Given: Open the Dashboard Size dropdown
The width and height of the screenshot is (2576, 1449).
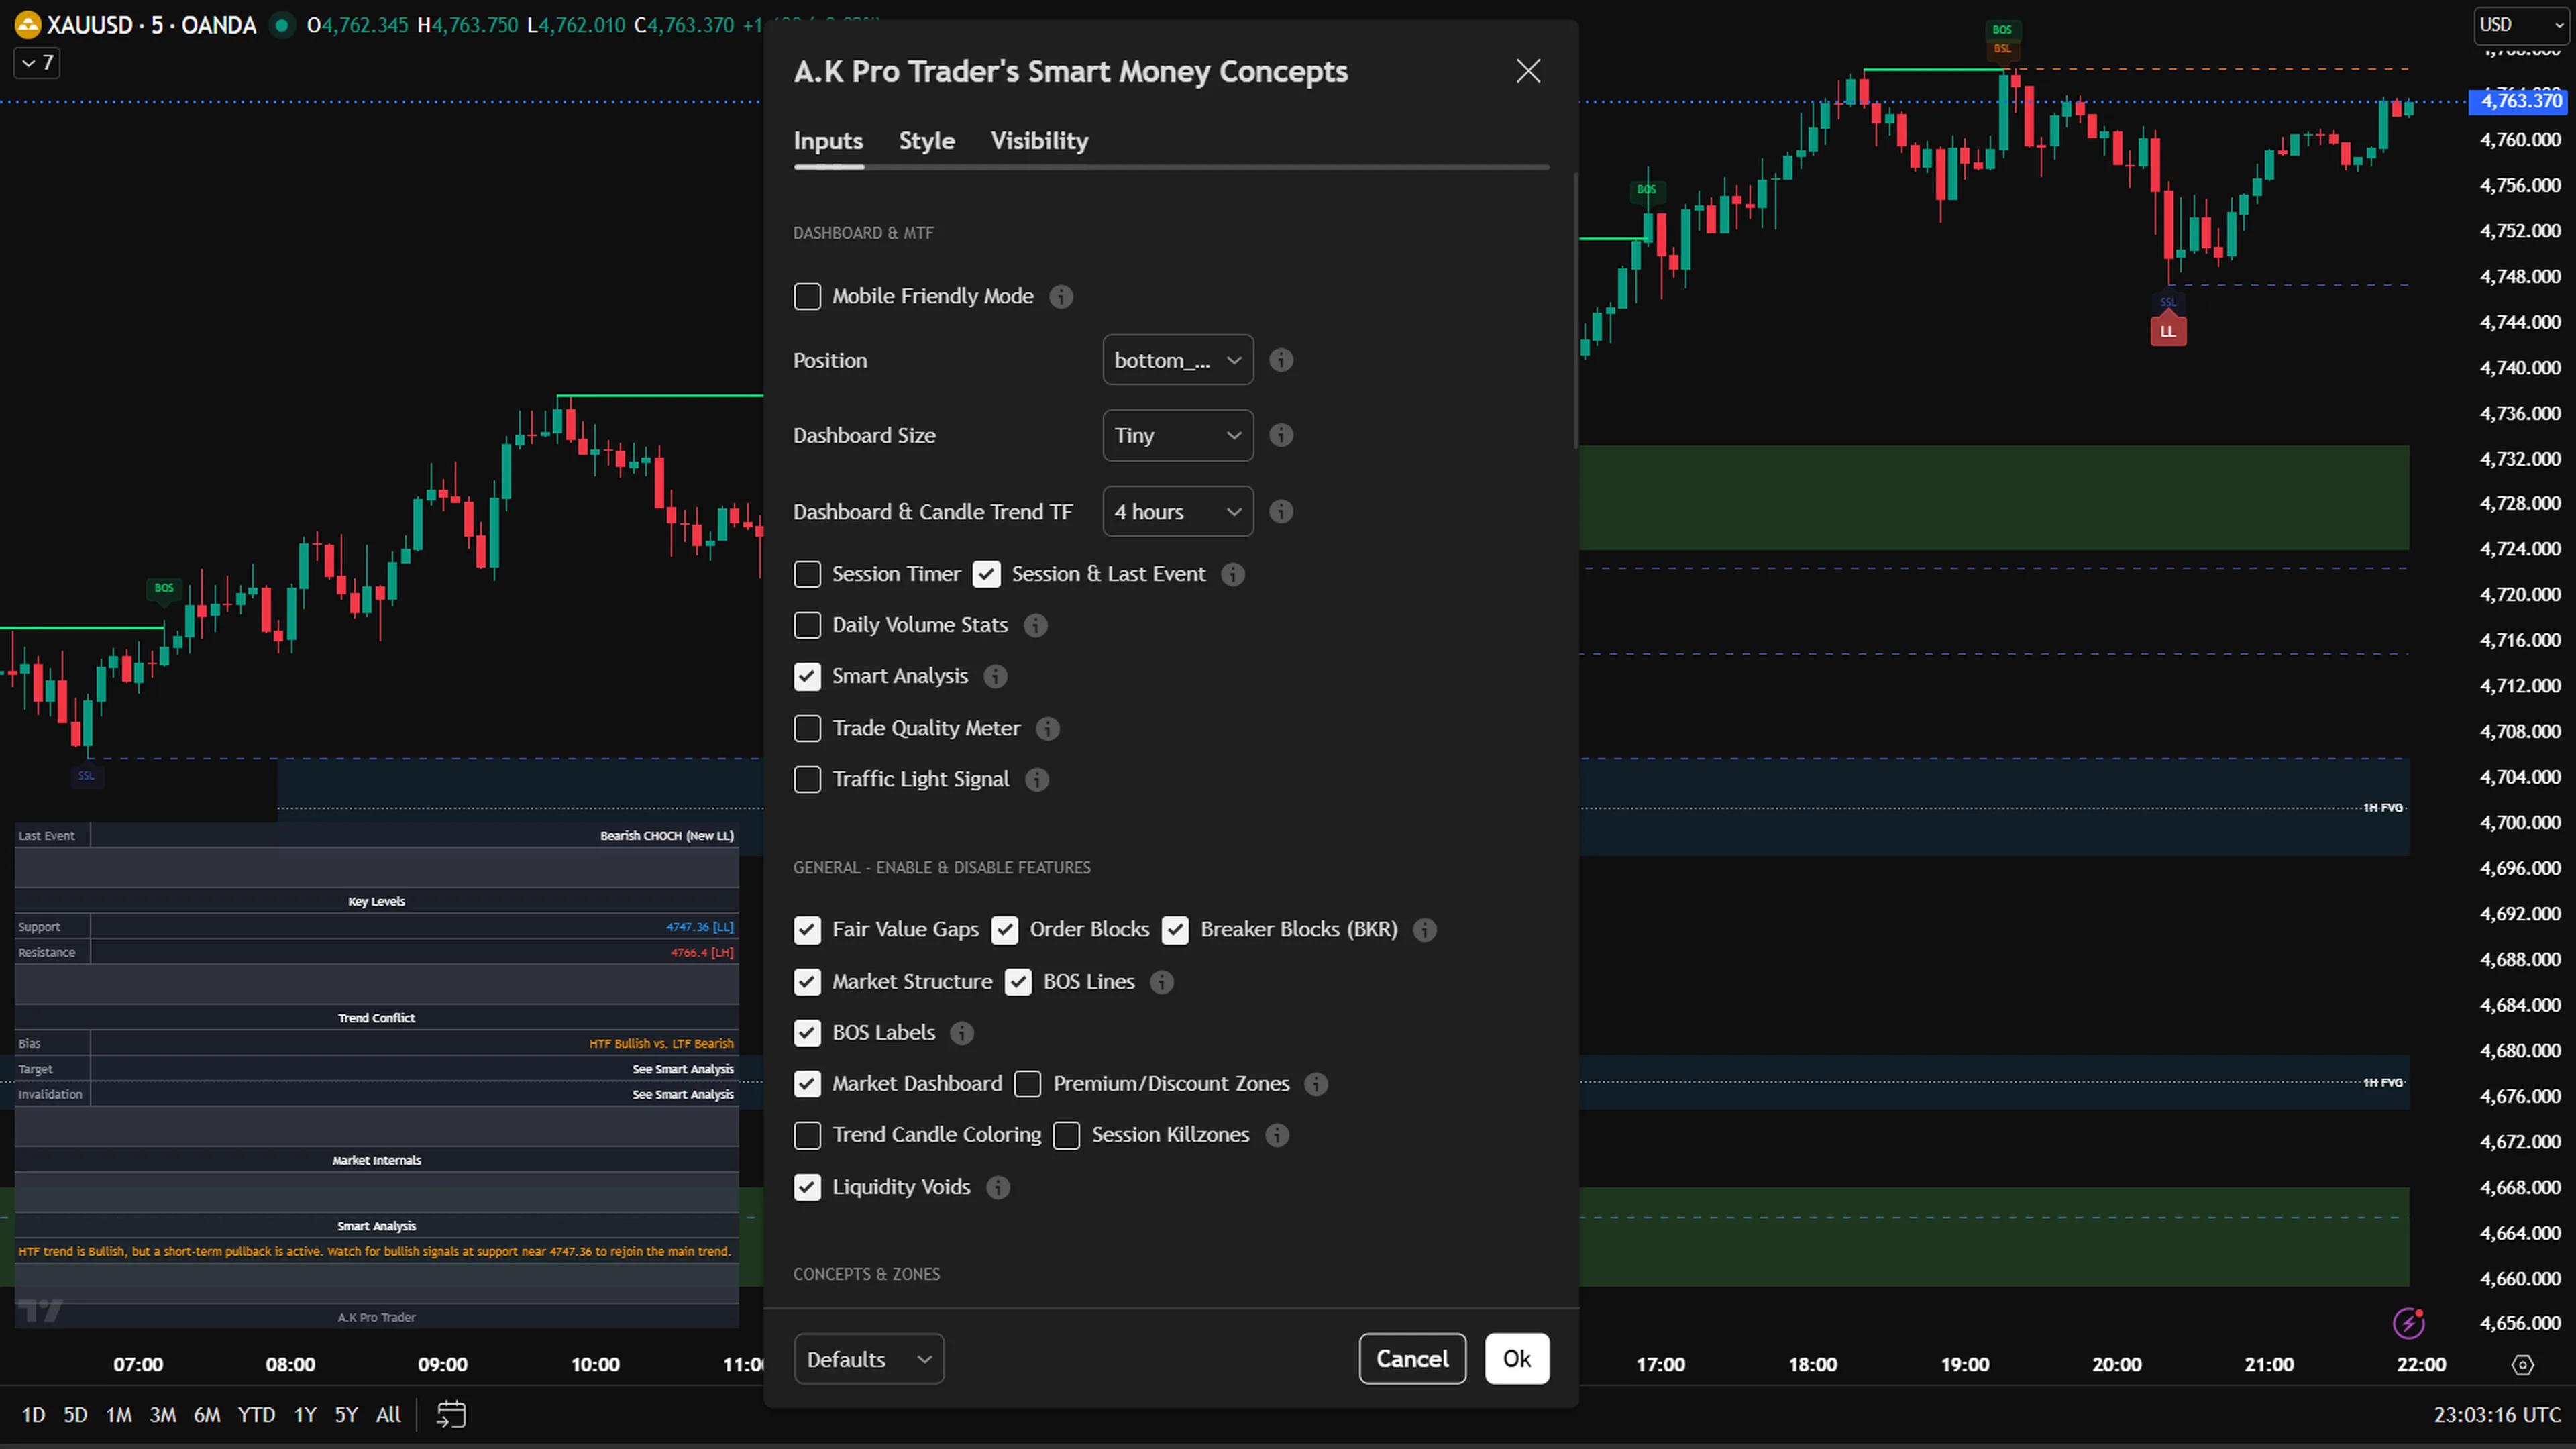Looking at the screenshot, I should (x=1177, y=435).
